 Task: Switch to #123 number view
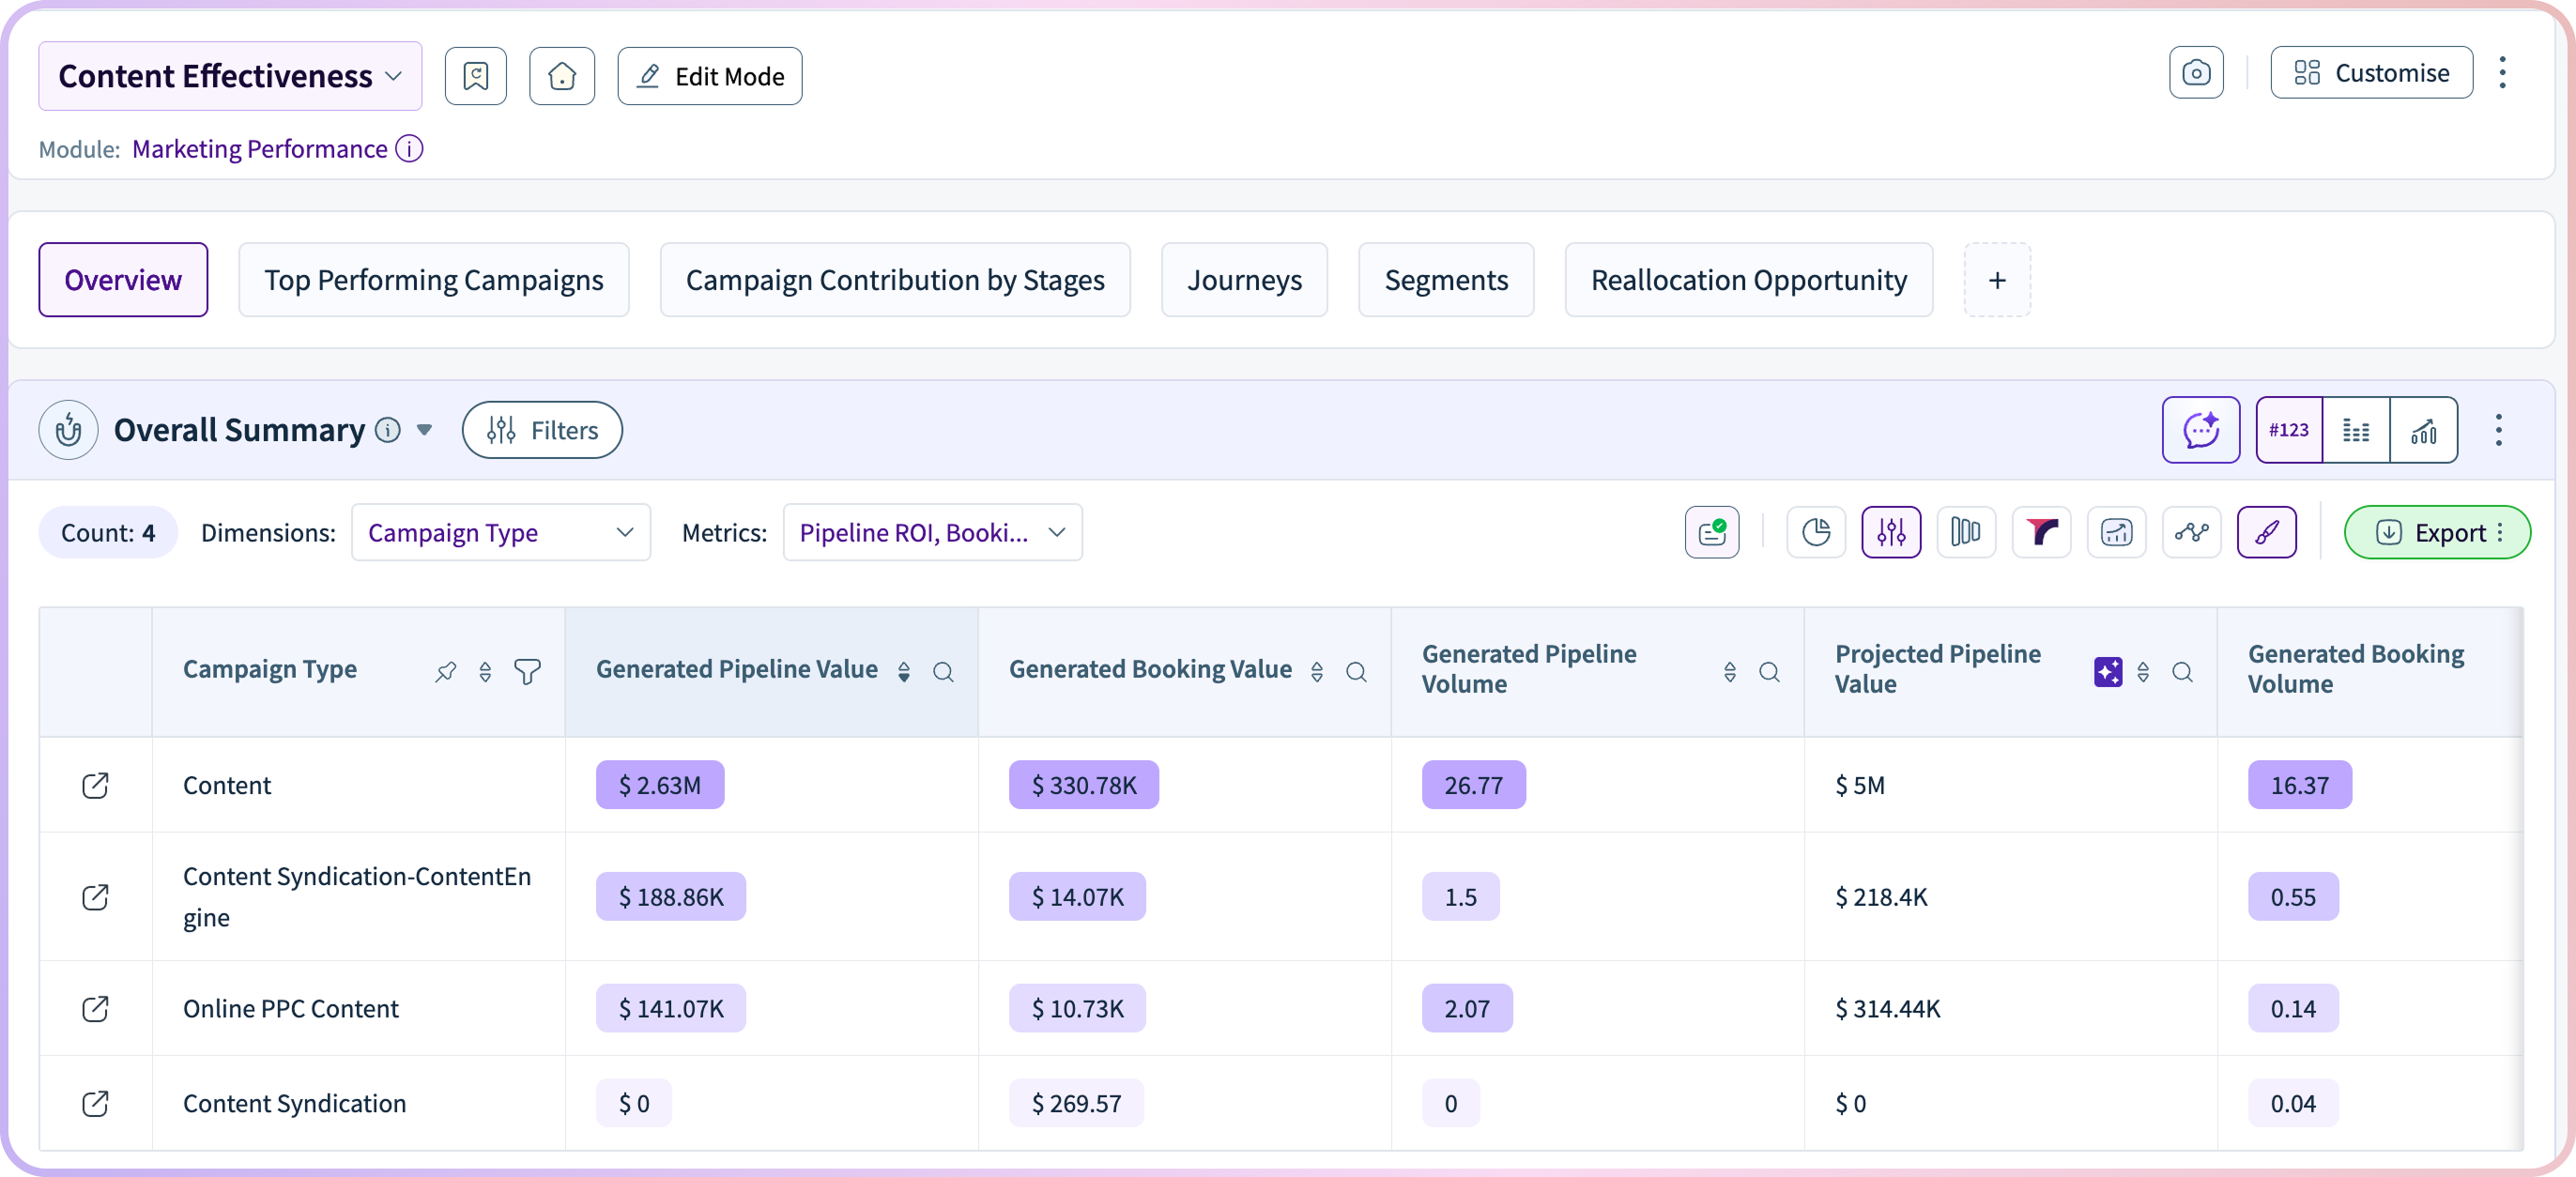point(2289,430)
